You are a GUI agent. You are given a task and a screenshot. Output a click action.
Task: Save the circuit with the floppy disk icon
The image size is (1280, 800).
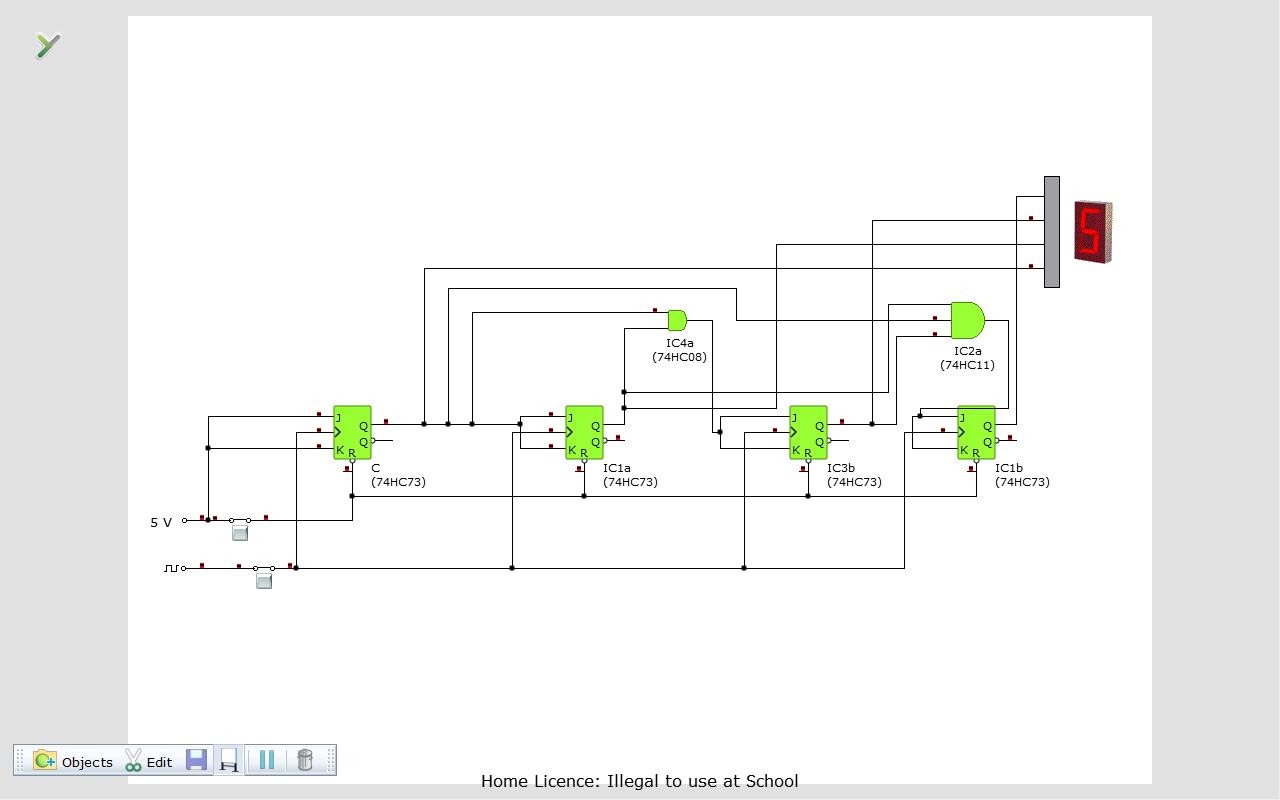196,760
